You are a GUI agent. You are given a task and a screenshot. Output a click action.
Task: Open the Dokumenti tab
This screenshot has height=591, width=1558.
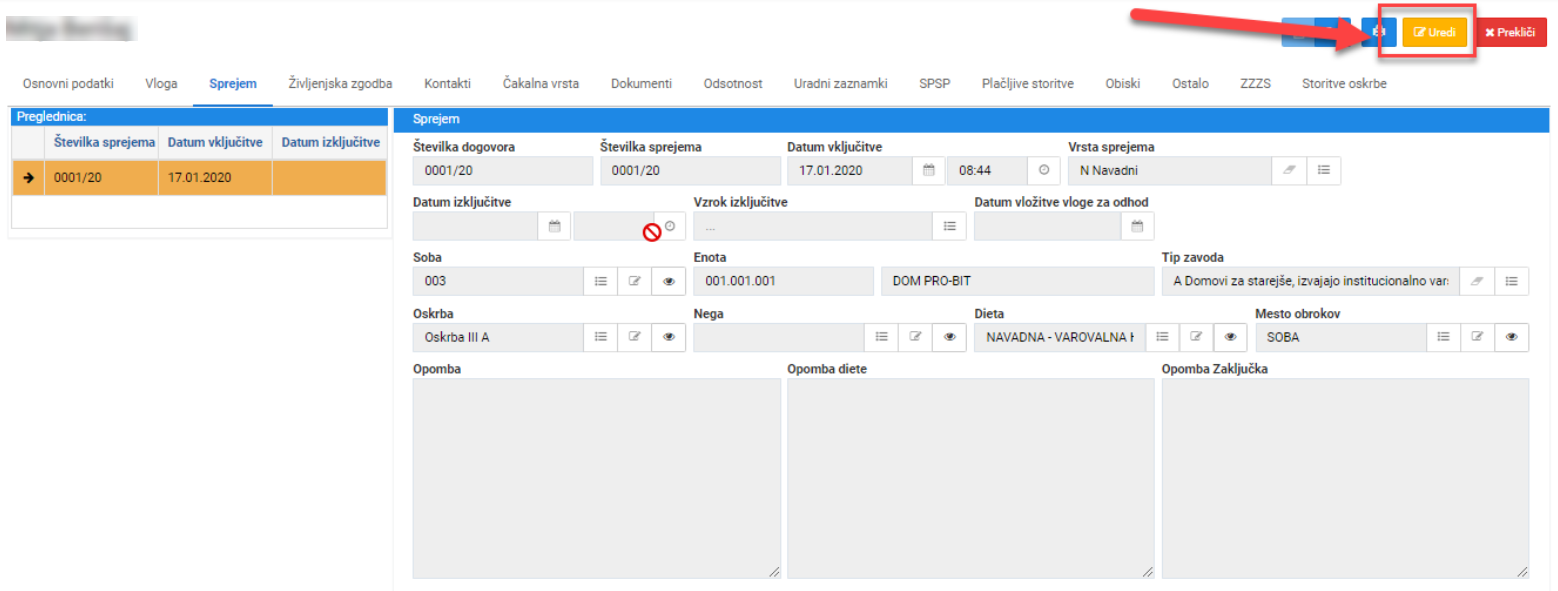[x=641, y=84]
